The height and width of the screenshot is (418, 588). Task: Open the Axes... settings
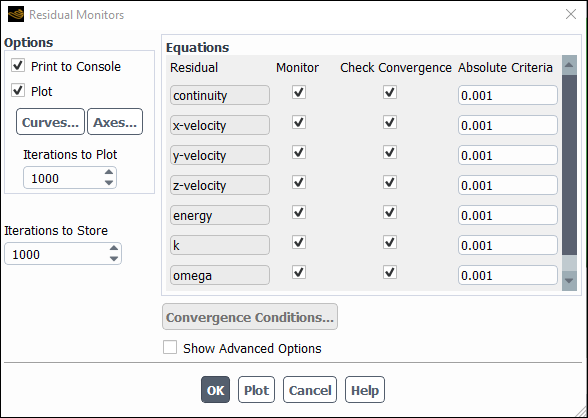pyautogui.click(x=115, y=122)
